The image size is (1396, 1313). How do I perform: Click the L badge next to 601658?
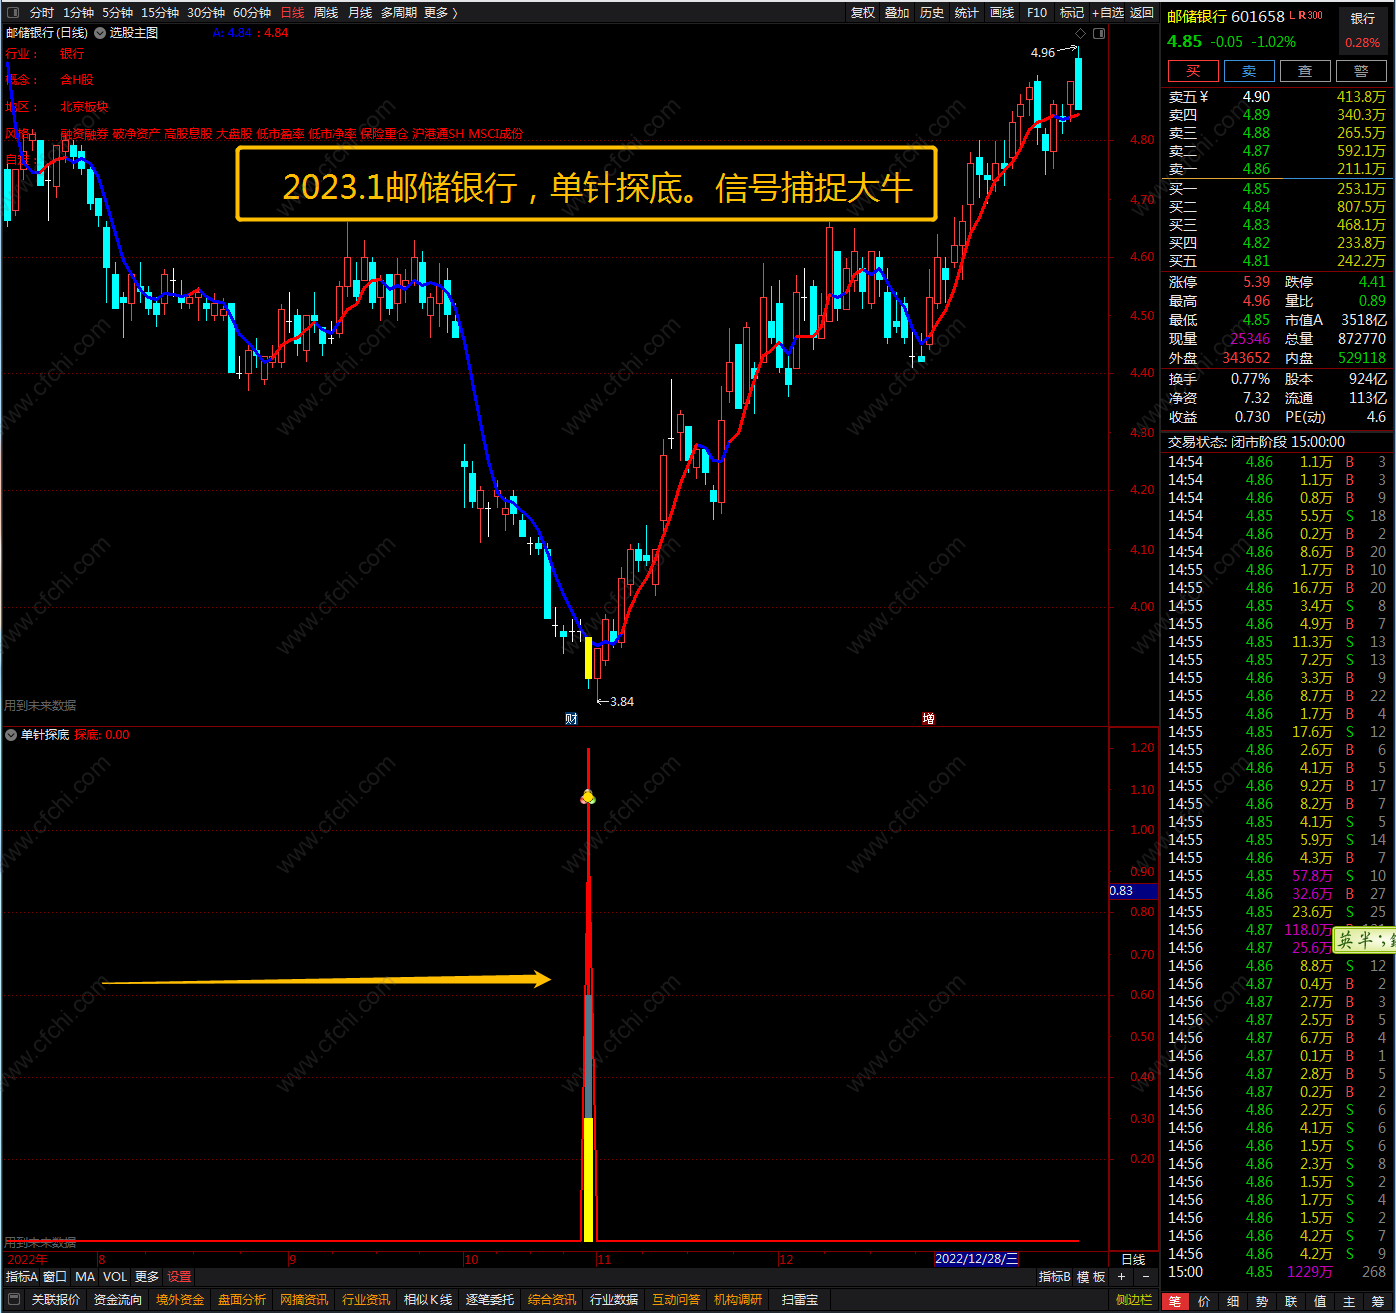pyautogui.click(x=1292, y=16)
